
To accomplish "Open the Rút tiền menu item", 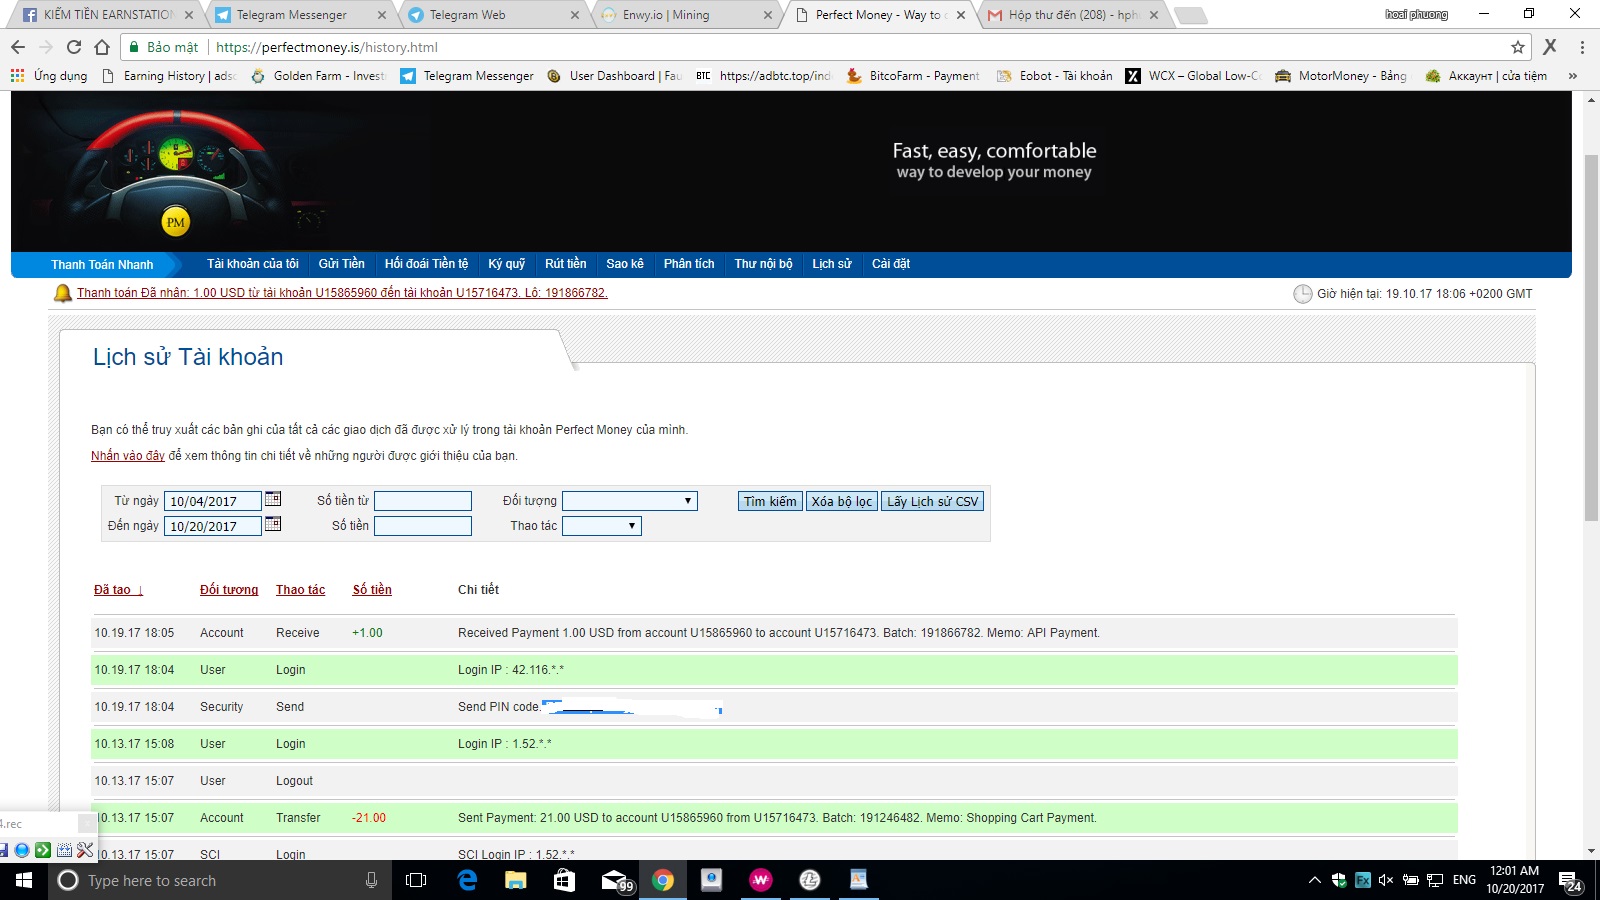I will click(566, 264).
